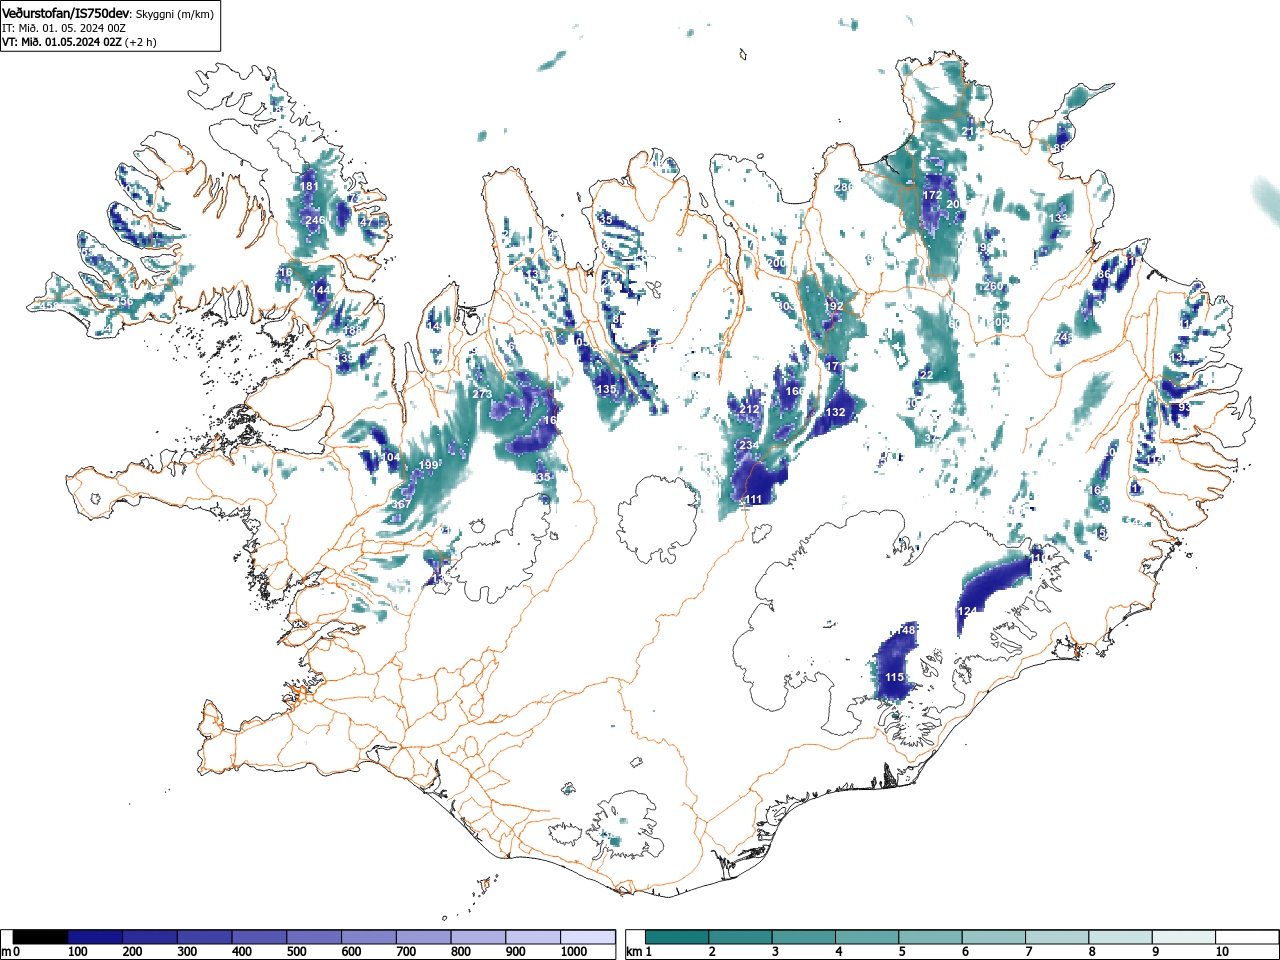Click the '124' value on the southeast fog patch
This screenshot has height=960, width=1280.
click(x=967, y=611)
